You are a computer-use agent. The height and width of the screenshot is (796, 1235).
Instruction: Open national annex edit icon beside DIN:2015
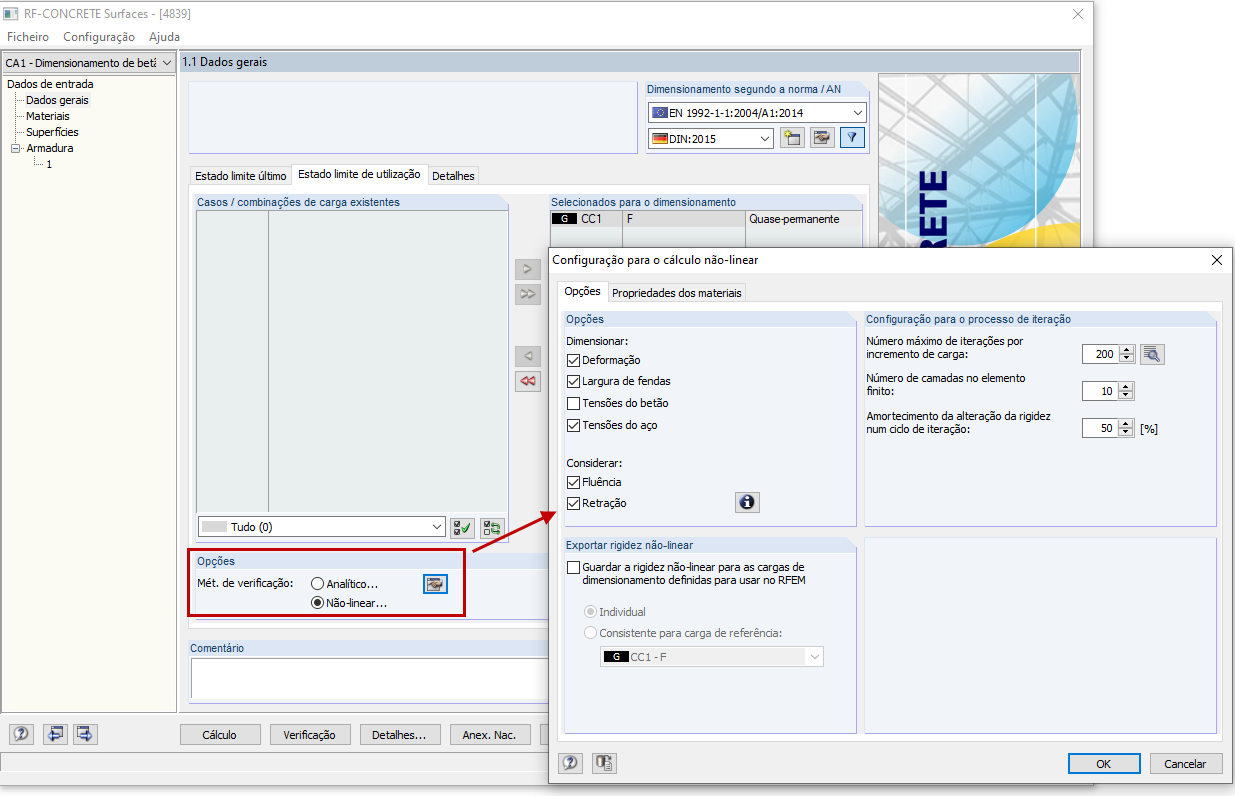(x=822, y=138)
